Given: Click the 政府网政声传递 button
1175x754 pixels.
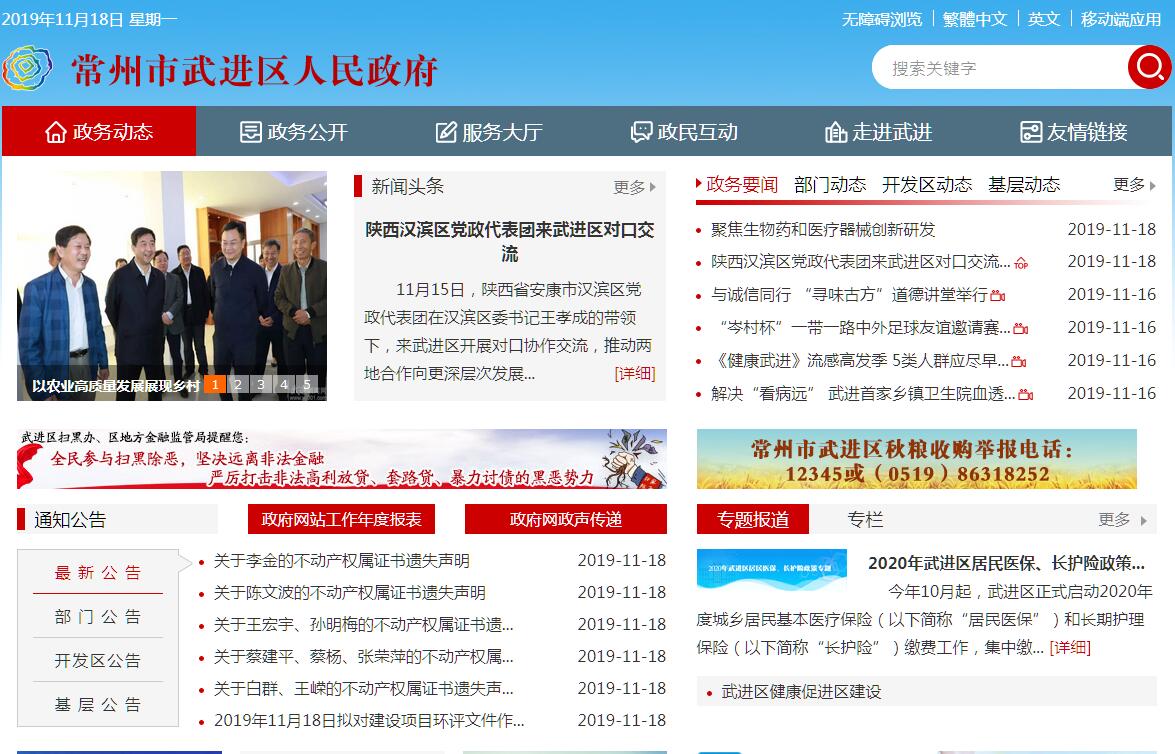Looking at the screenshot, I should click(x=566, y=519).
